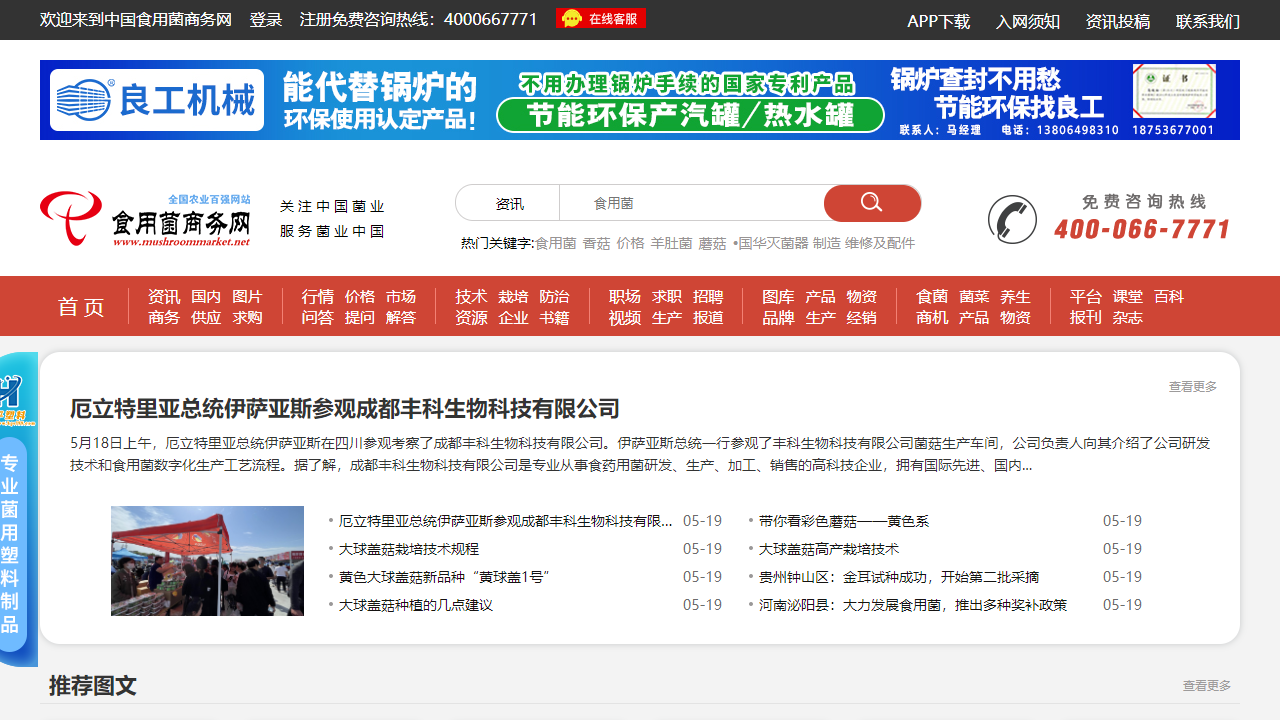Click the red magnifier search button
Image resolution: width=1280 pixels, height=720 pixels.
tap(872, 203)
